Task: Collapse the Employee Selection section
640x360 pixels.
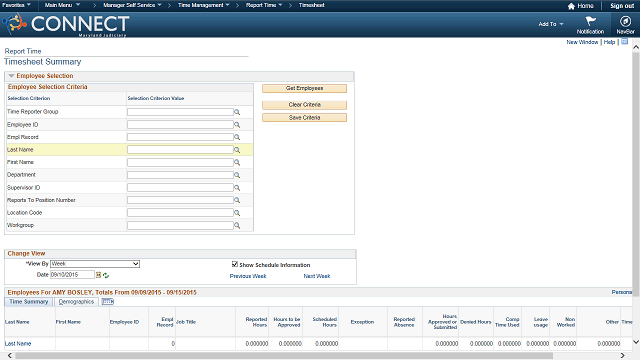Action: [x=11, y=76]
